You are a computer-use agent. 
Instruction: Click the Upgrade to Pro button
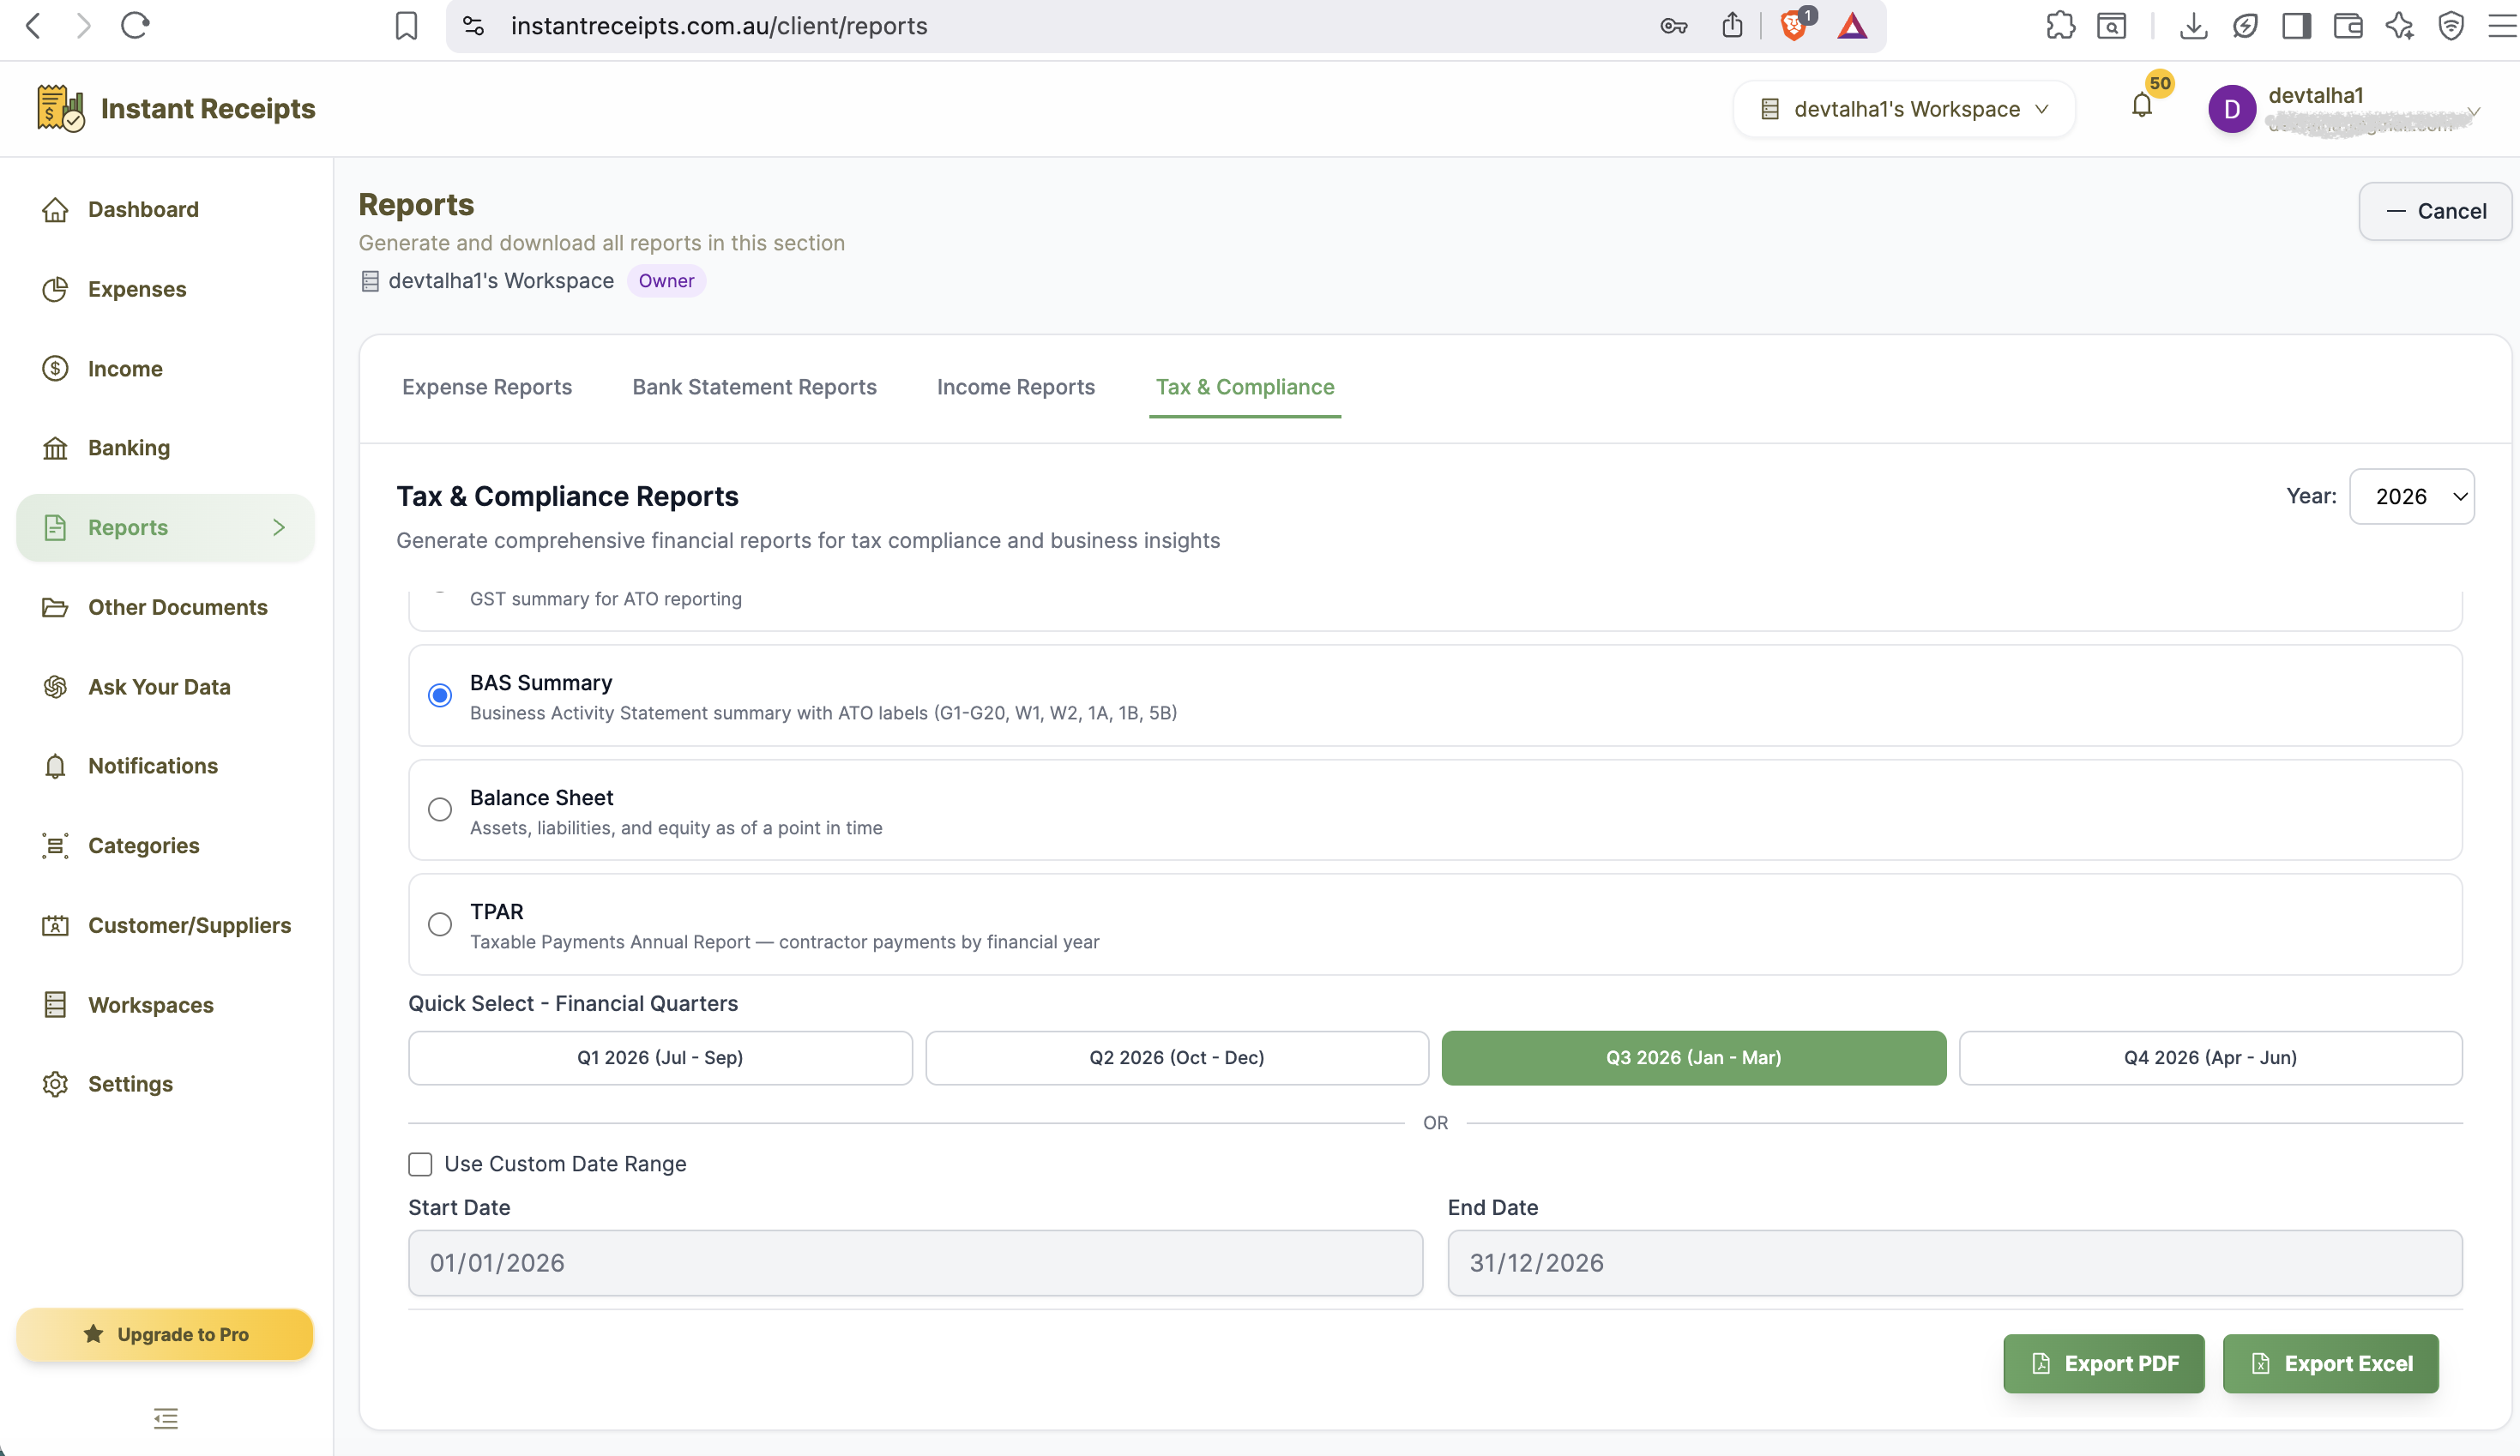coord(165,1335)
